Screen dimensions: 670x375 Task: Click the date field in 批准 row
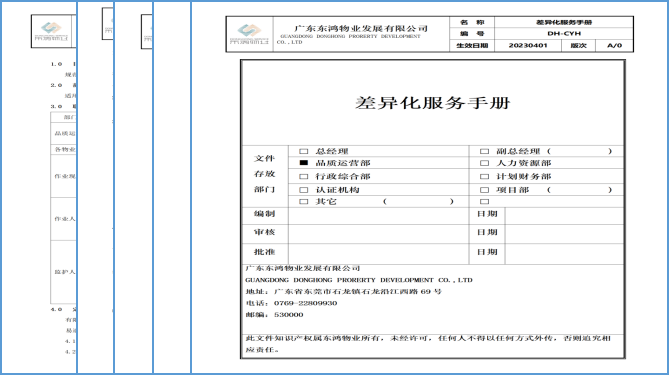[x=564, y=254]
